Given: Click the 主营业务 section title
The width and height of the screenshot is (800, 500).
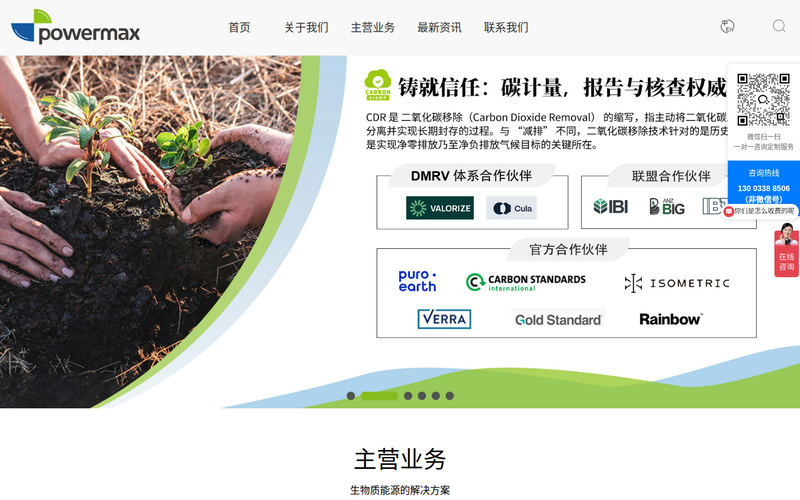Looking at the screenshot, I should coord(399,459).
